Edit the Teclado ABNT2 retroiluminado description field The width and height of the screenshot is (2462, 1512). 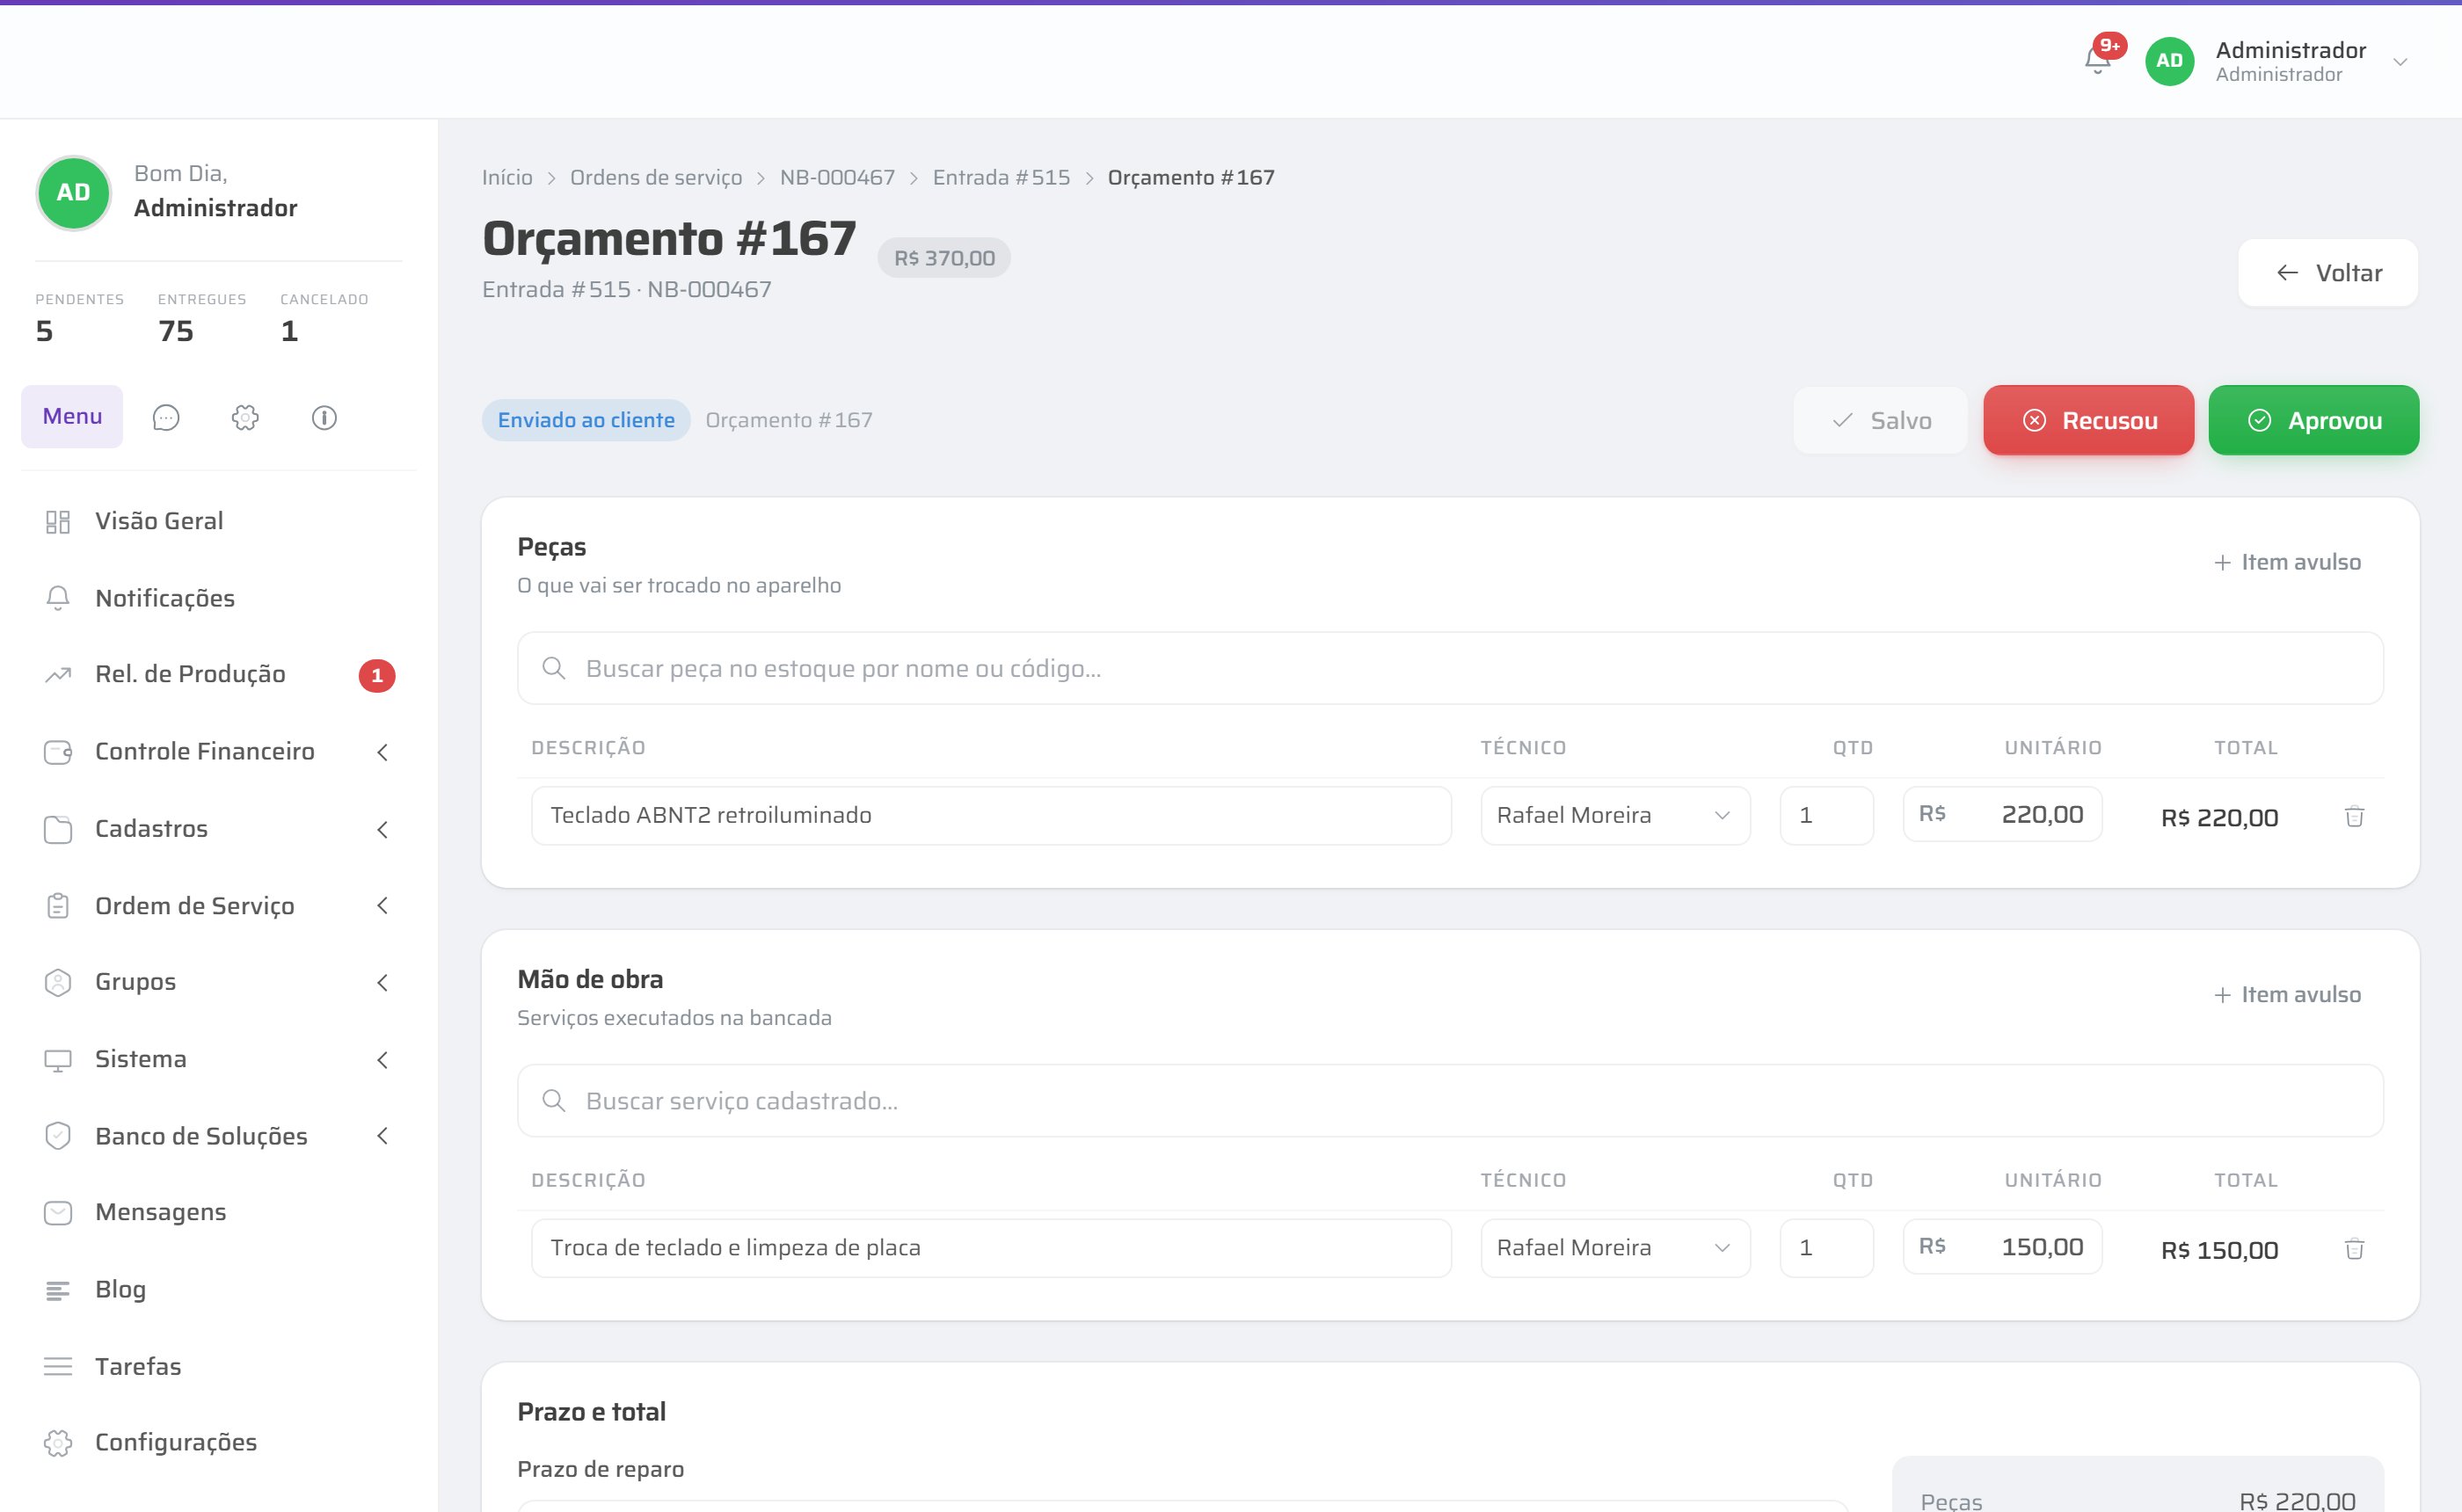tap(991, 816)
